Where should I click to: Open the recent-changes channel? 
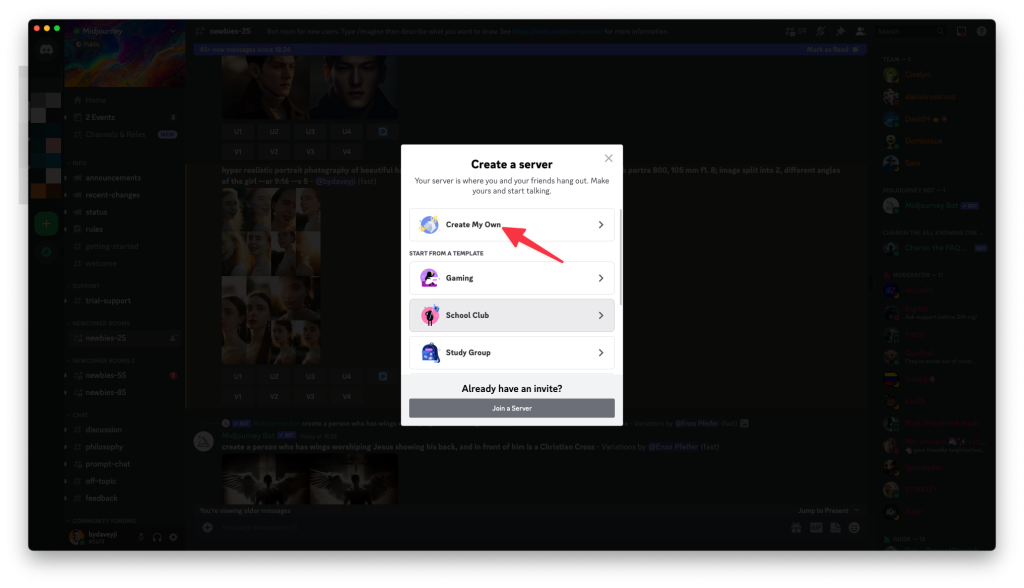124,195
